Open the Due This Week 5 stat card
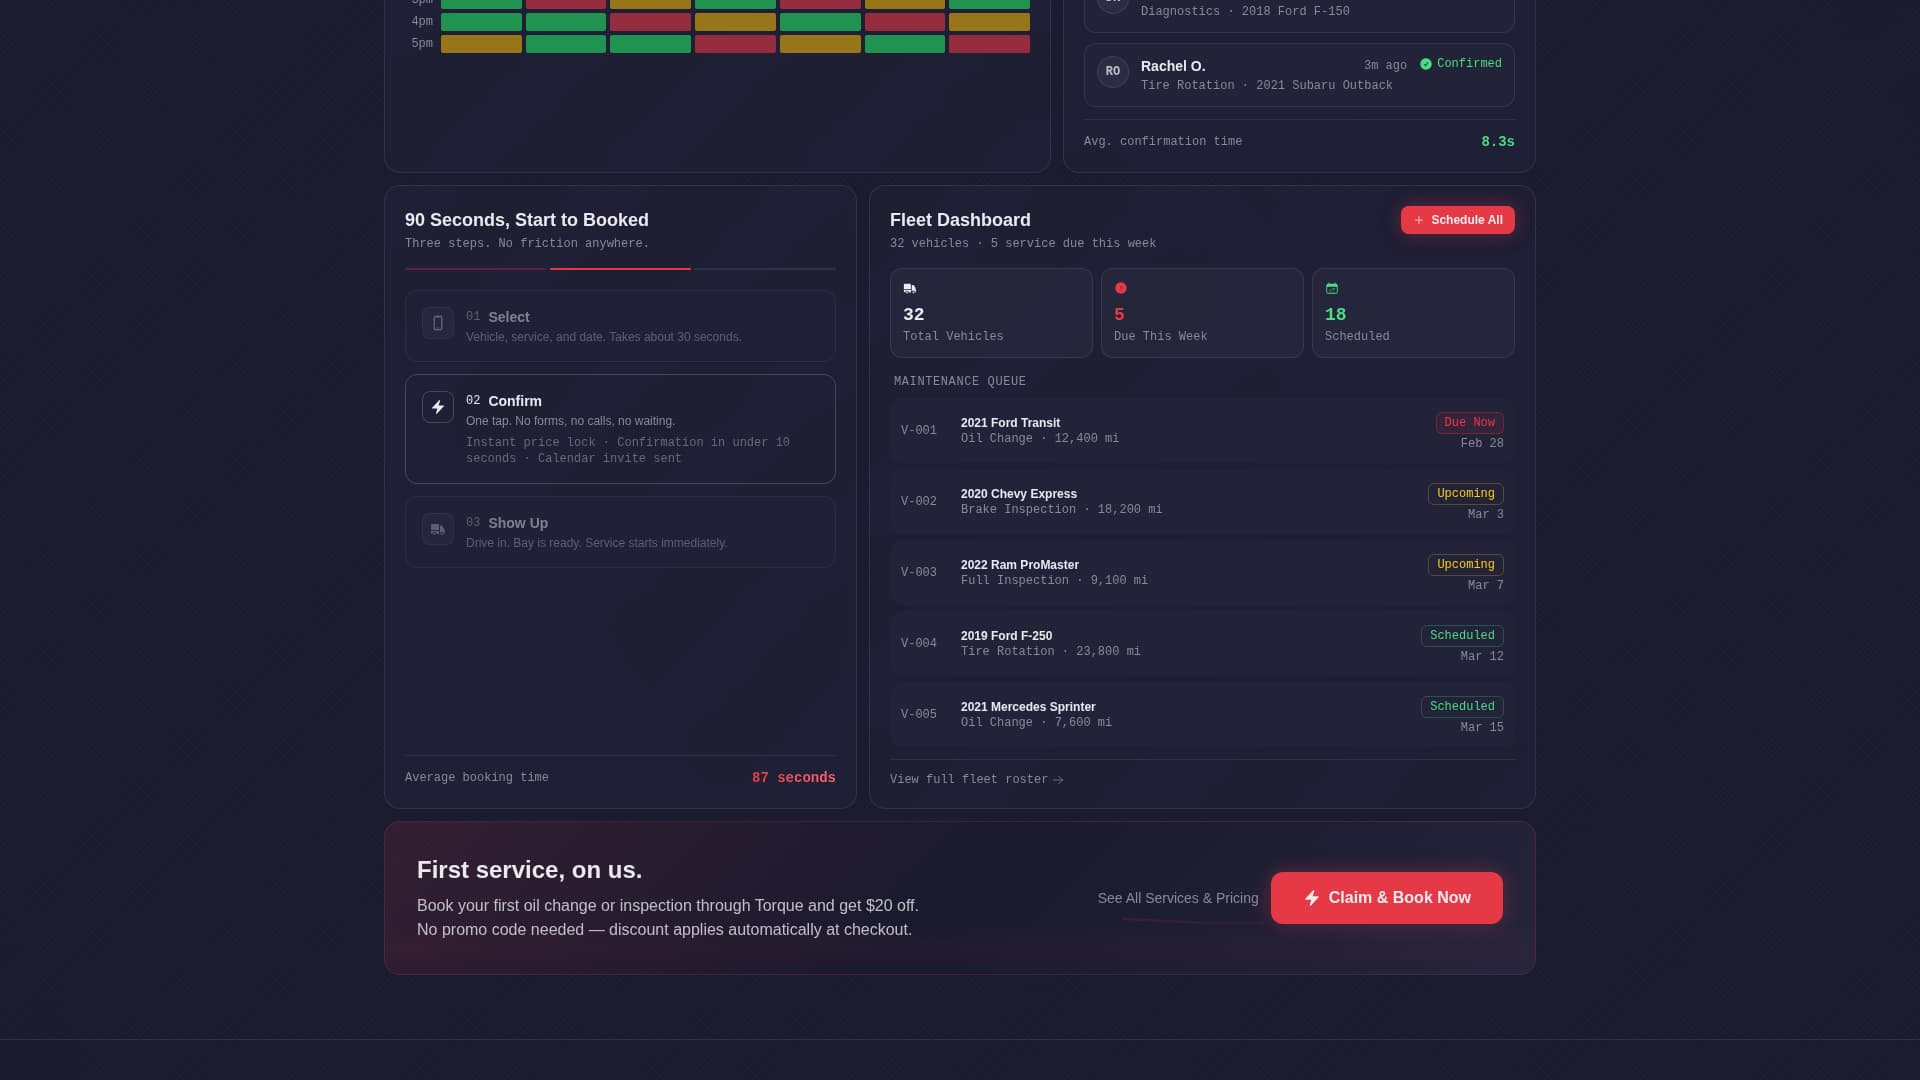The width and height of the screenshot is (1920, 1080). tap(1202, 313)
